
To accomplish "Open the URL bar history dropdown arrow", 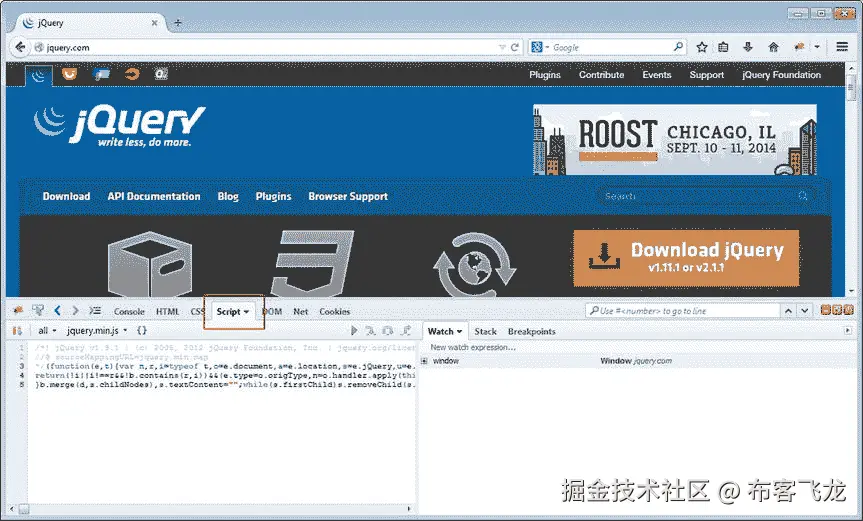I will 501,48.
